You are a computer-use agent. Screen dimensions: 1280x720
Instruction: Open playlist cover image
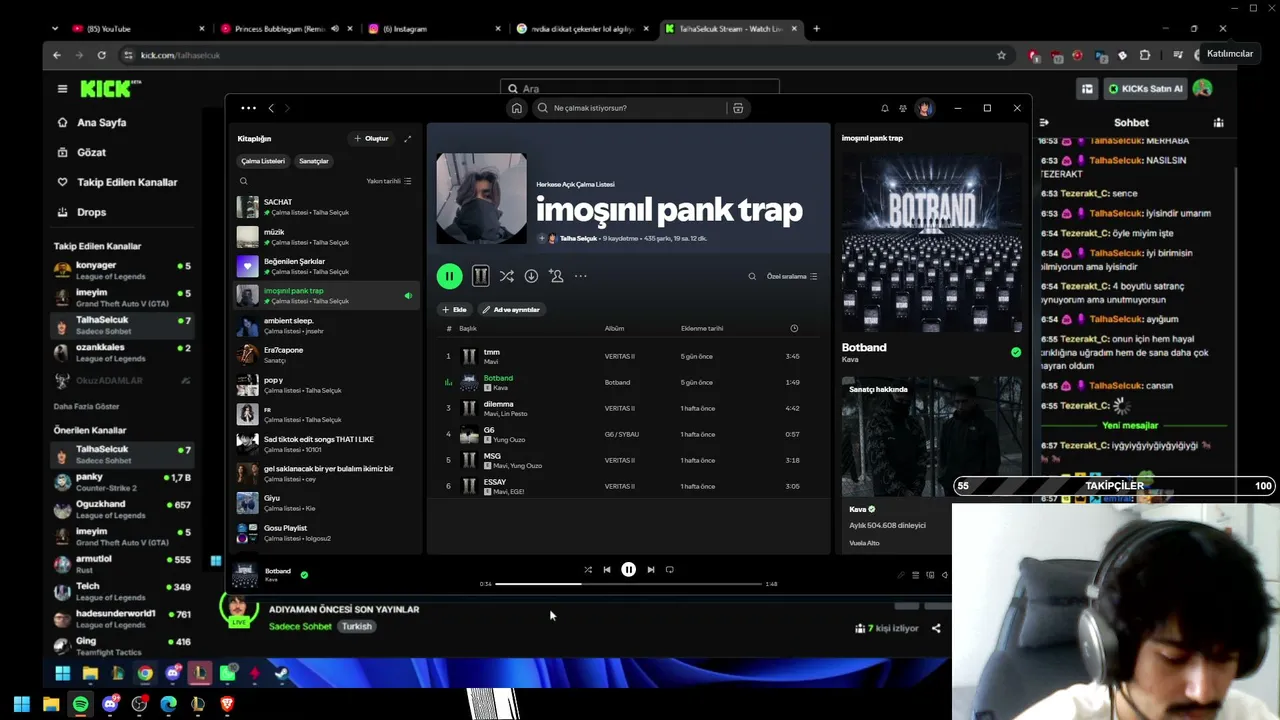[x=481, y=198]
